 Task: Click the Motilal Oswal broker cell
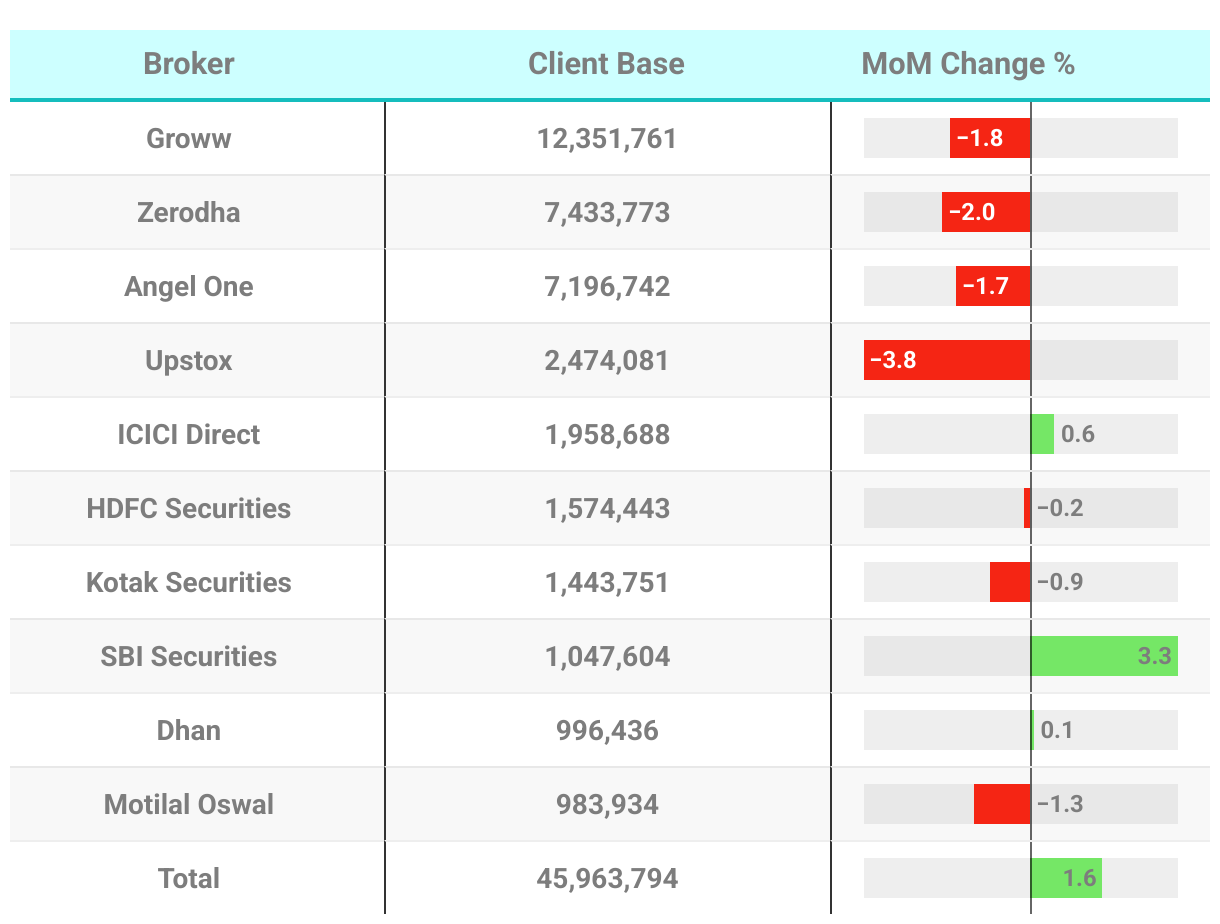point(189,804)
